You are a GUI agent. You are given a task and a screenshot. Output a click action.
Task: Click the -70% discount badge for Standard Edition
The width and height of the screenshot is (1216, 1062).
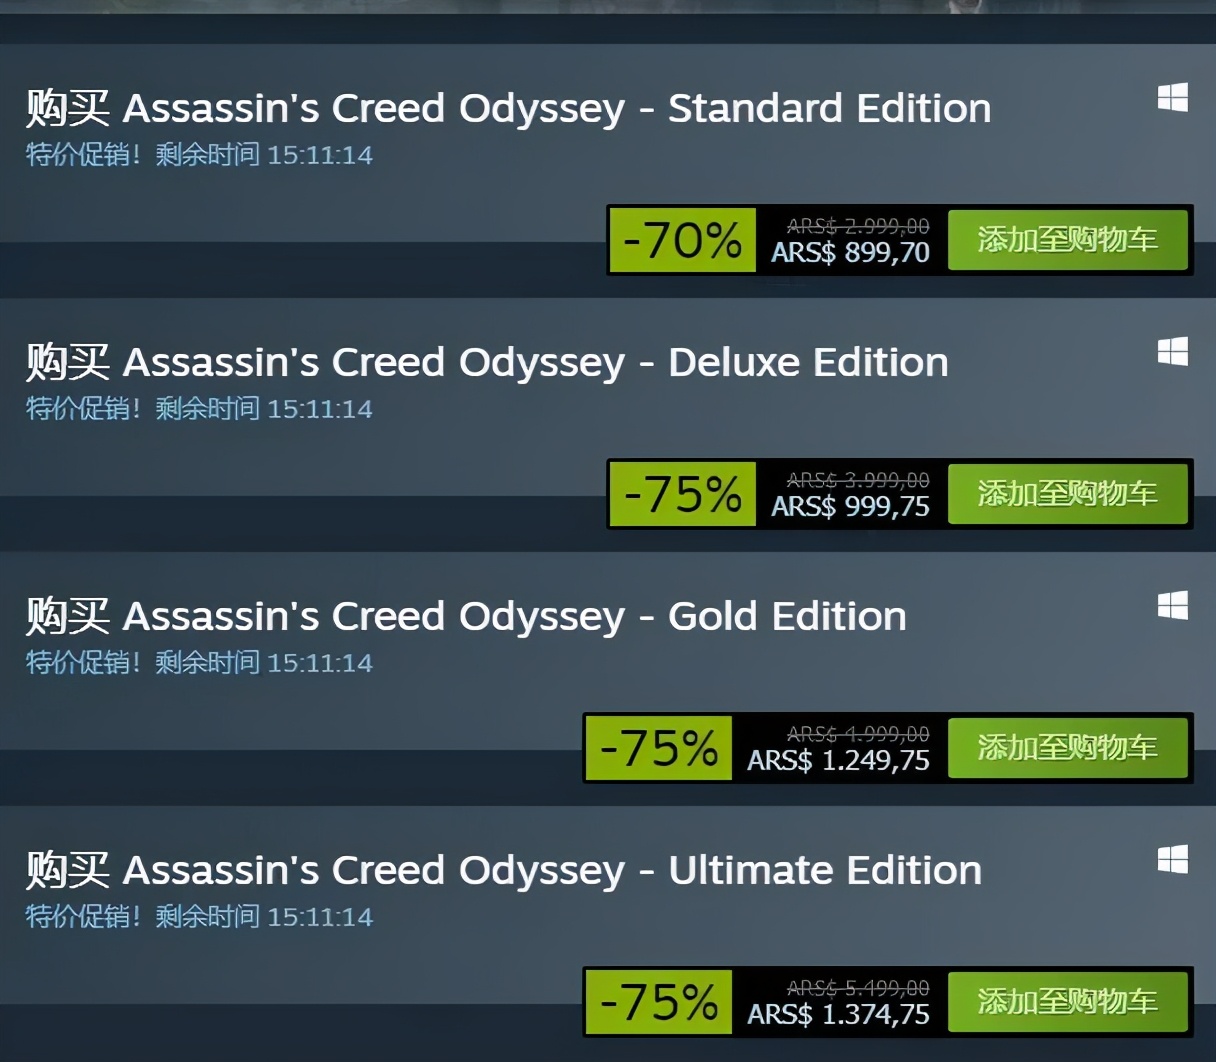click(681, 240)
